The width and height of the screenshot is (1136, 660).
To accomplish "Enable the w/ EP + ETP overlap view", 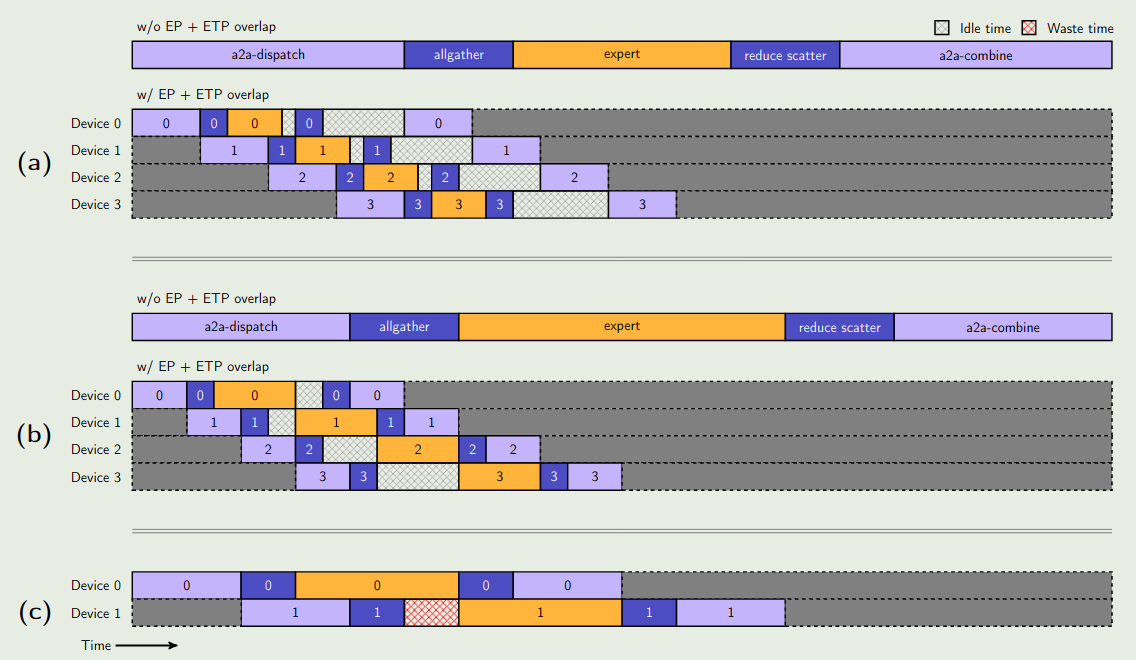I will coord(202,94).
